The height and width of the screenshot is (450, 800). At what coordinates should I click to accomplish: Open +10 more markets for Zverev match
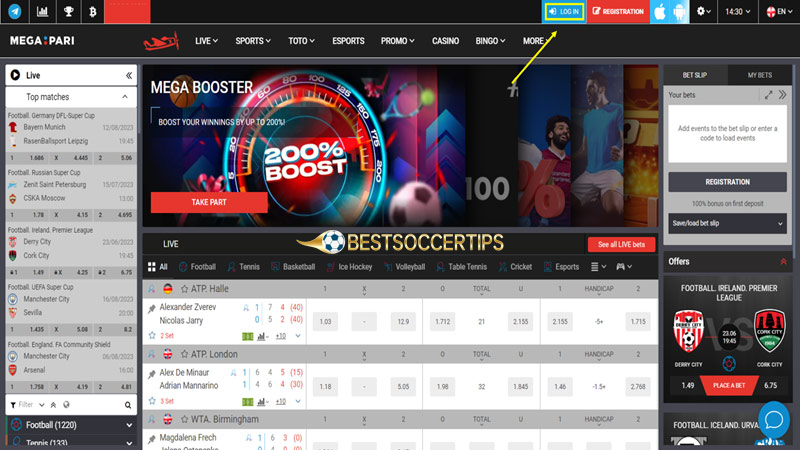(281, 336)
